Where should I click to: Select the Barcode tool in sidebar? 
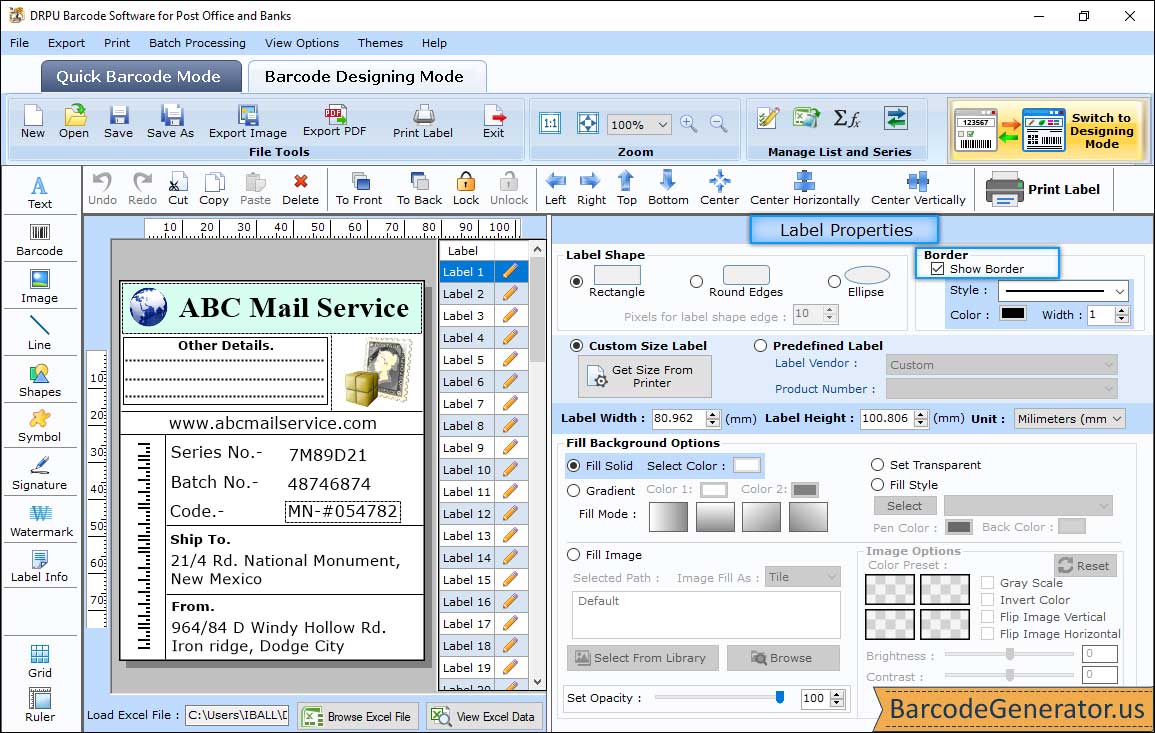[x=40, y=240]
